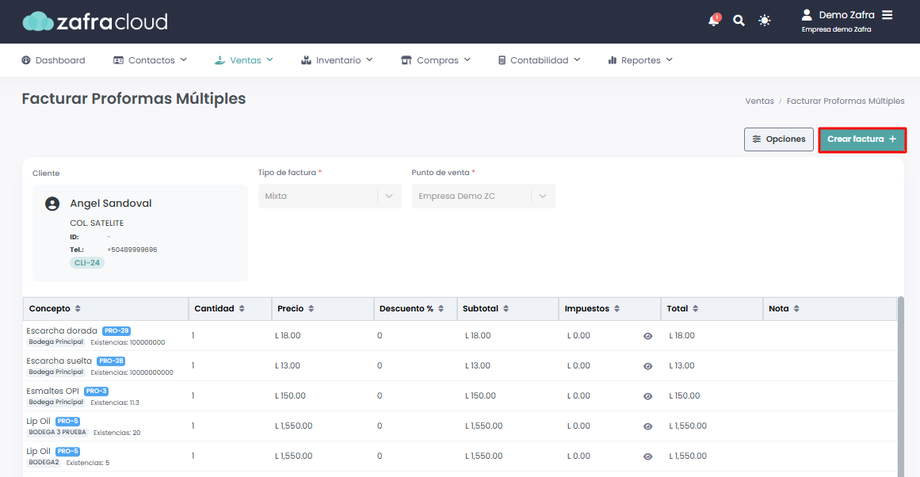This screenshot has height=477, width=920.
Task: Click the Ventas breadcrumb link
Action: [x=759, y=101]
